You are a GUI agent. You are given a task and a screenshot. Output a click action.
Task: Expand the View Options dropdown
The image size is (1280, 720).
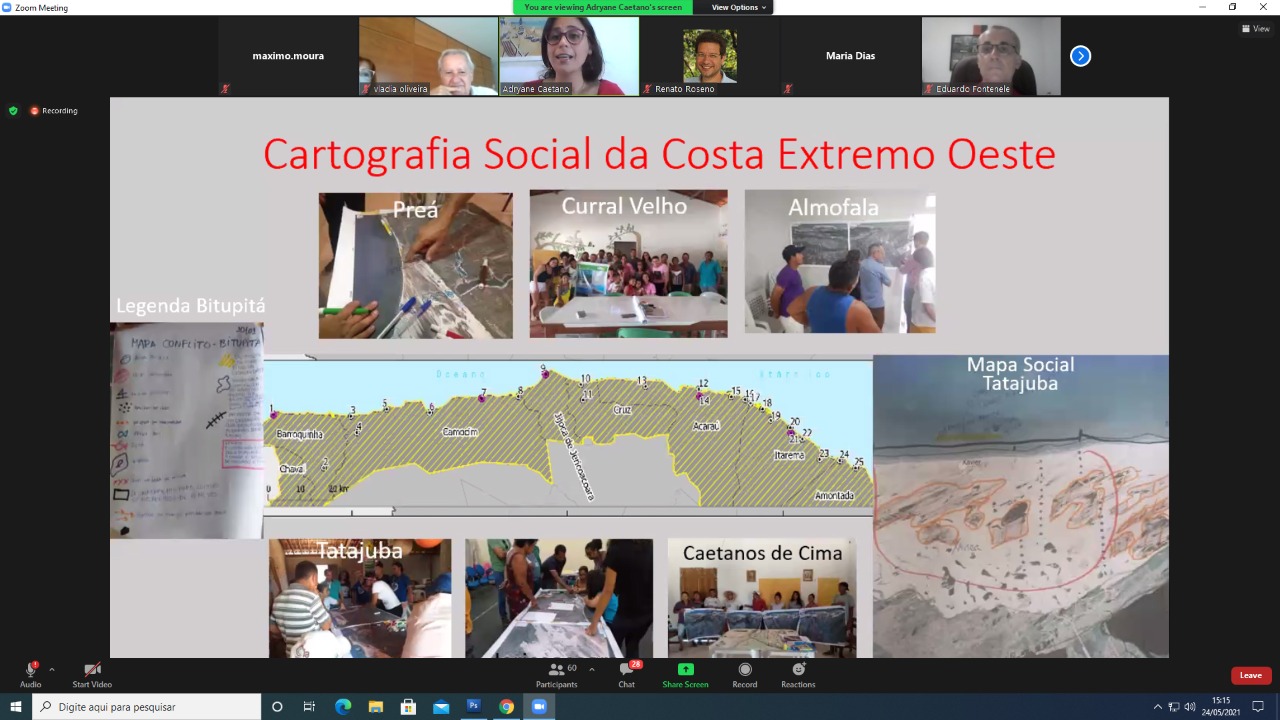point(739,7)
